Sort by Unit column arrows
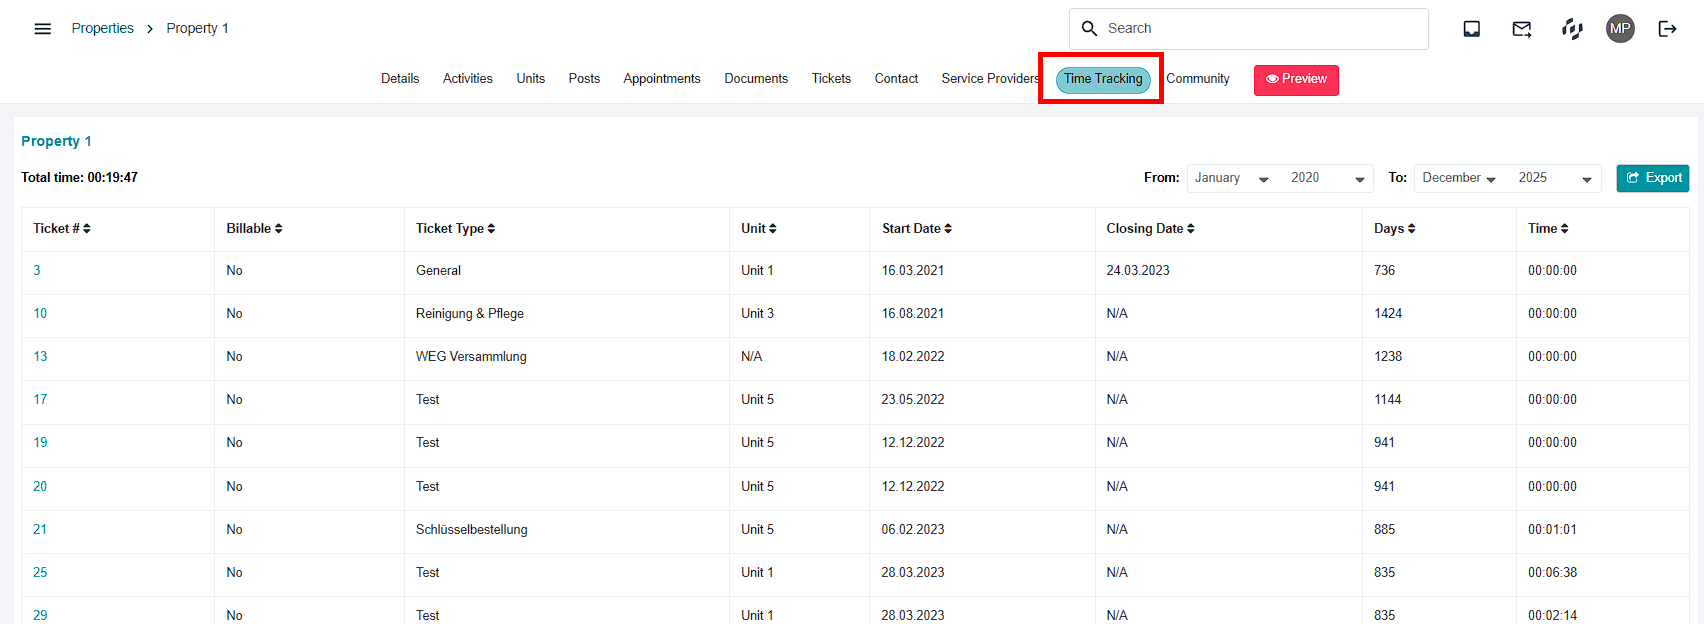Screen dimensions: 1704x624 pyautogui.click(x=773, y=229)
